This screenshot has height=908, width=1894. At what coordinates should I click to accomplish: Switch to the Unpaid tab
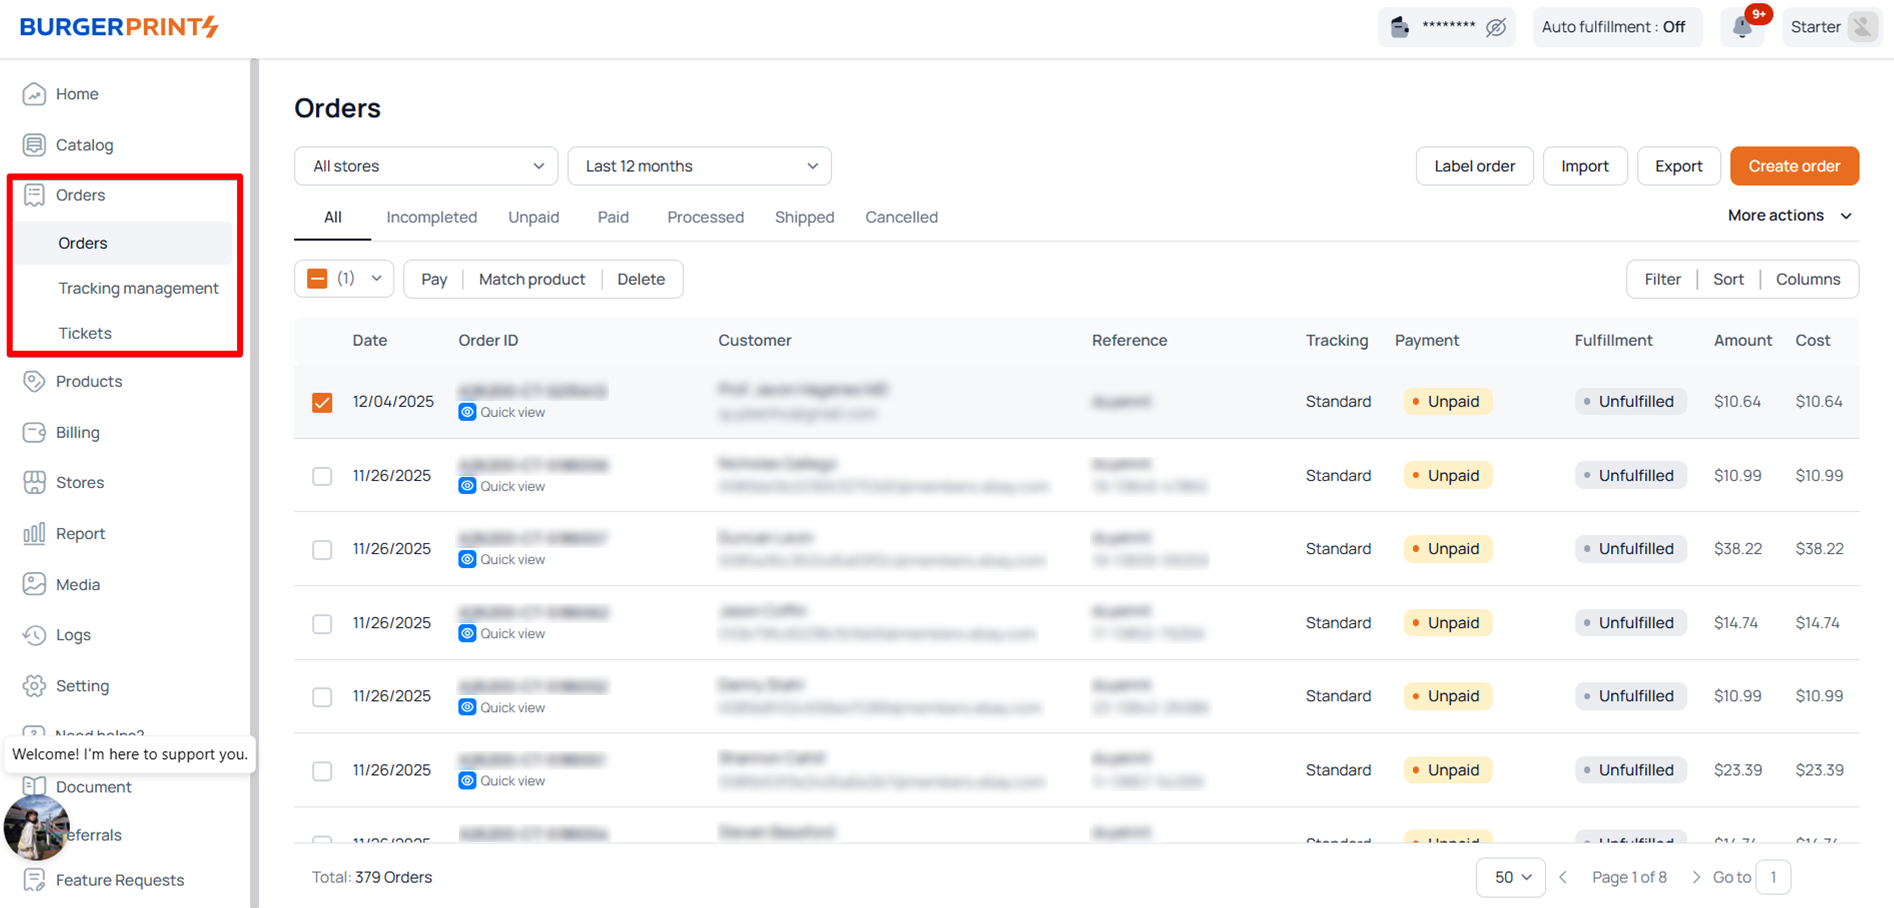tap(533, 217)
